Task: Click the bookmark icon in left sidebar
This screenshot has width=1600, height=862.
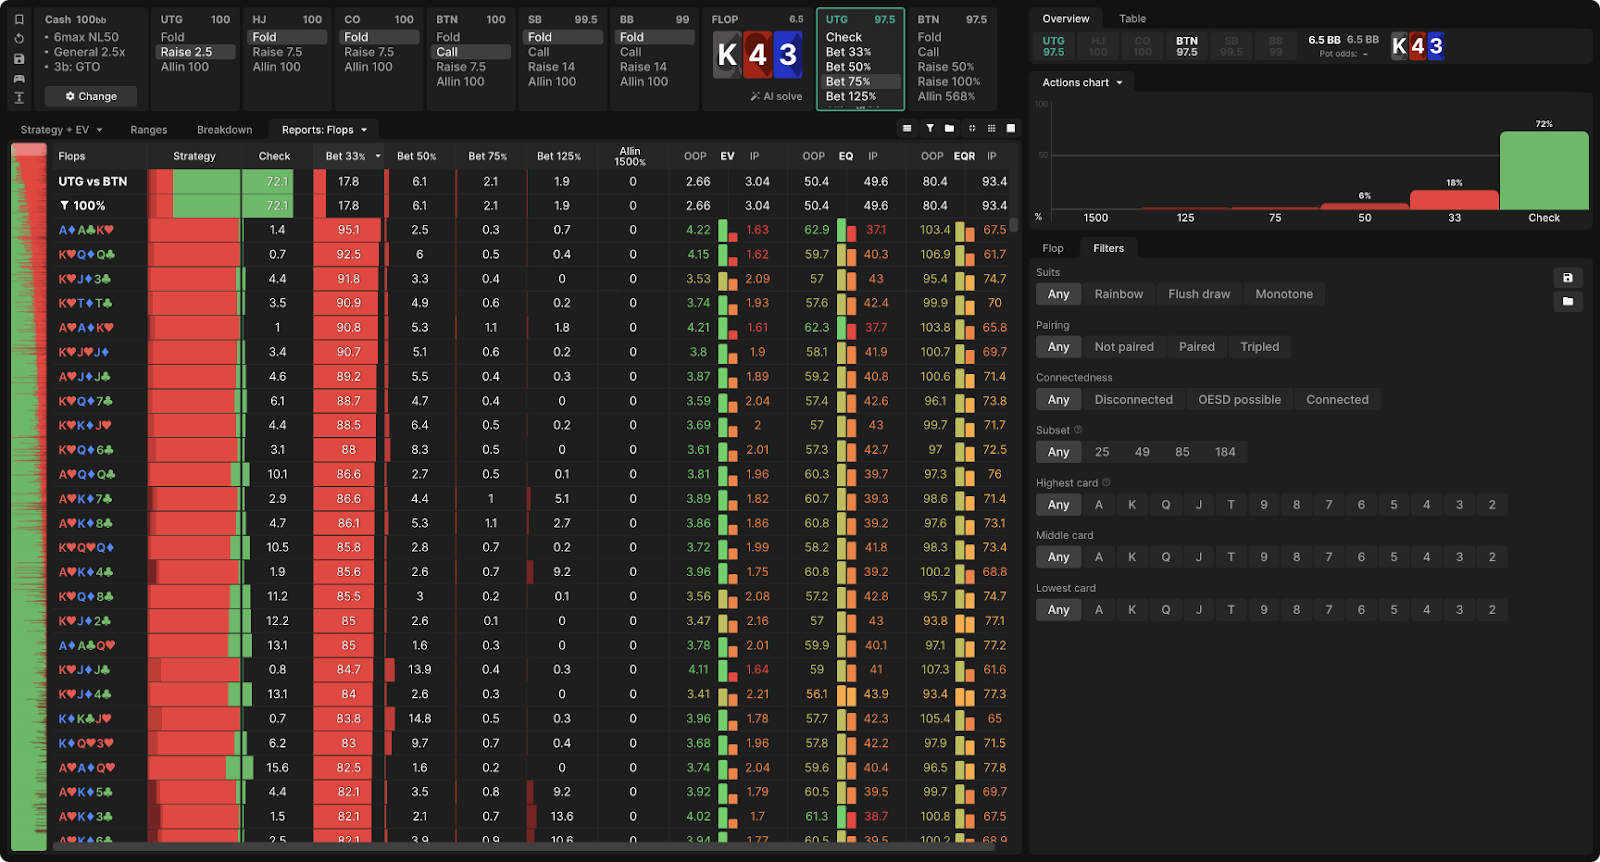Action: [19, 19]
